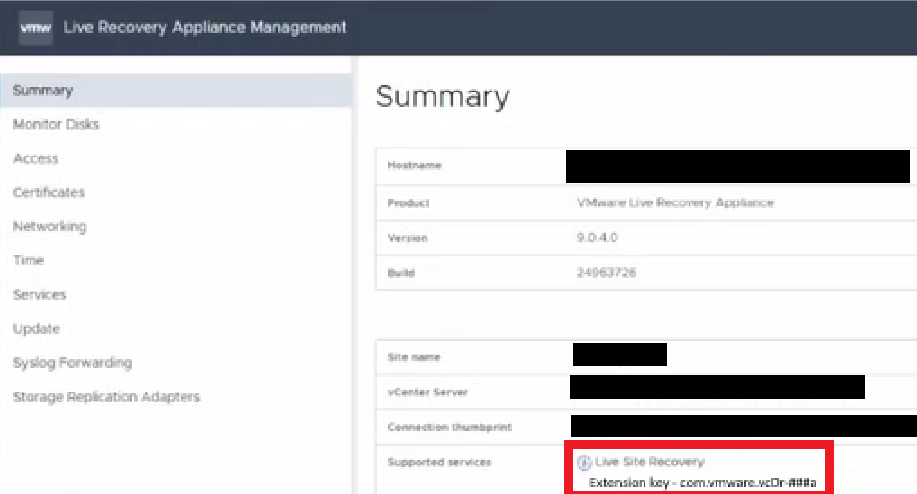The height and width of the screenshot is (494, 917).
Task: Go to the Access section
Action: point(36,158)
